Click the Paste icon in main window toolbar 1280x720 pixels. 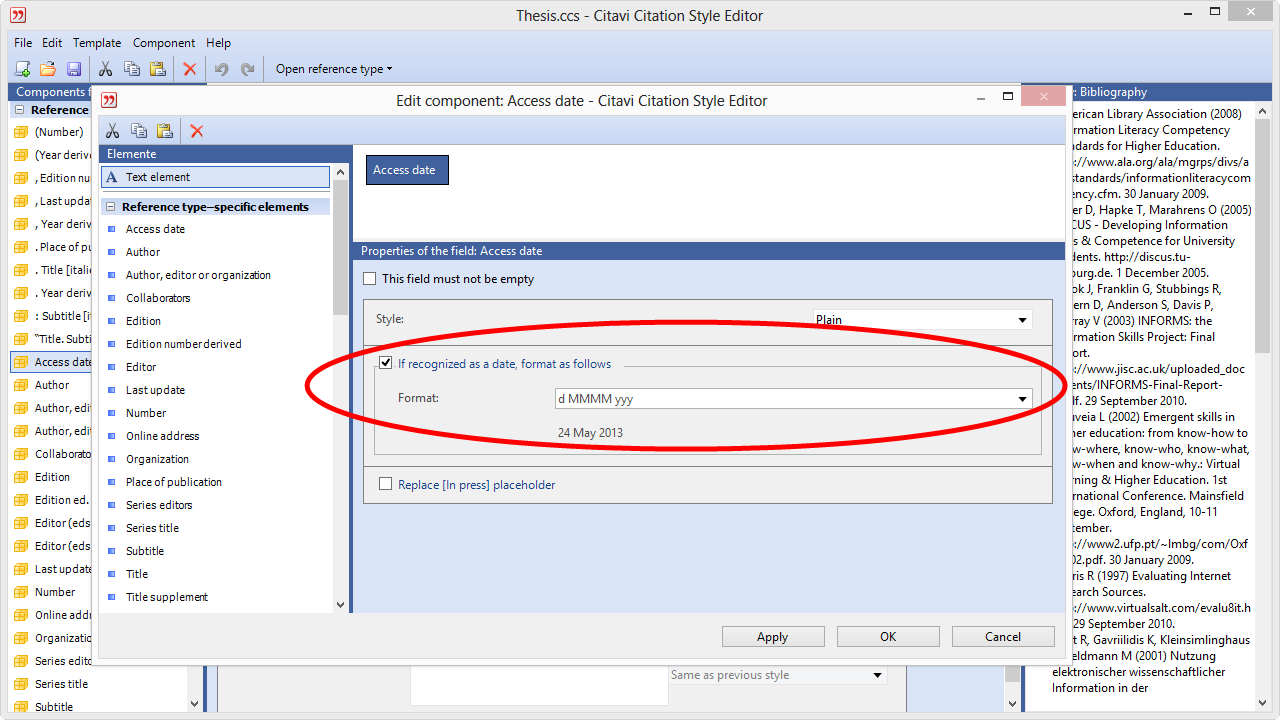click(157, 69)
